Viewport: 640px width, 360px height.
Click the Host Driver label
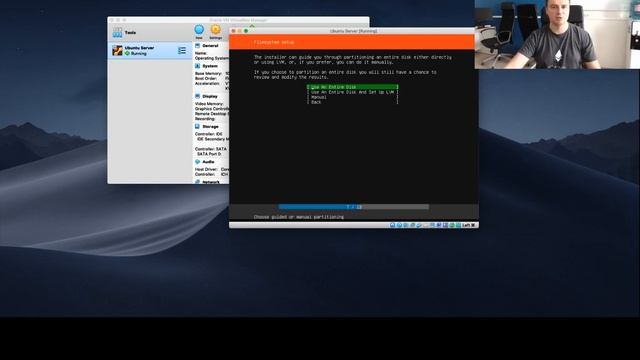207,169
